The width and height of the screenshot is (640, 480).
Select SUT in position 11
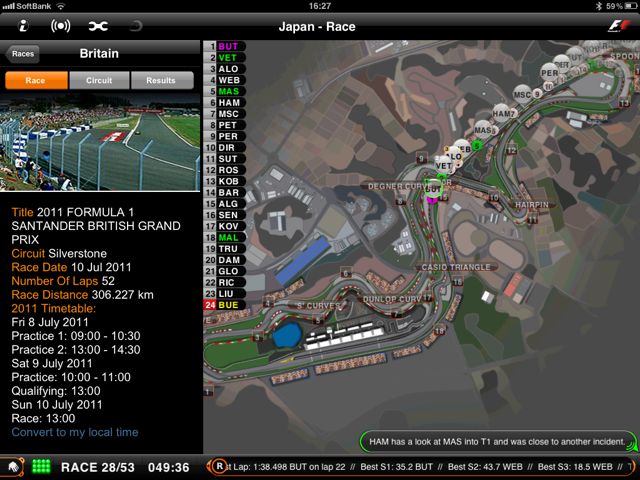point(225,159)
